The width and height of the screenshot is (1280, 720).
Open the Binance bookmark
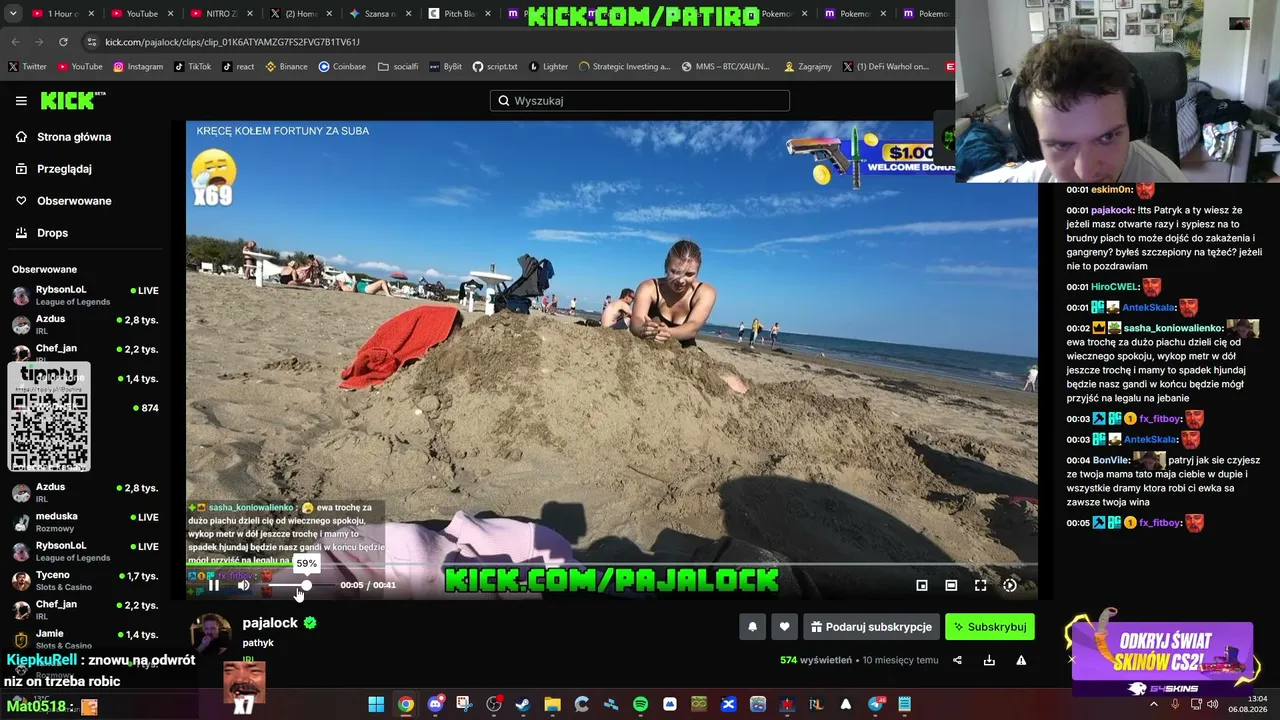(x=286, y=67)
